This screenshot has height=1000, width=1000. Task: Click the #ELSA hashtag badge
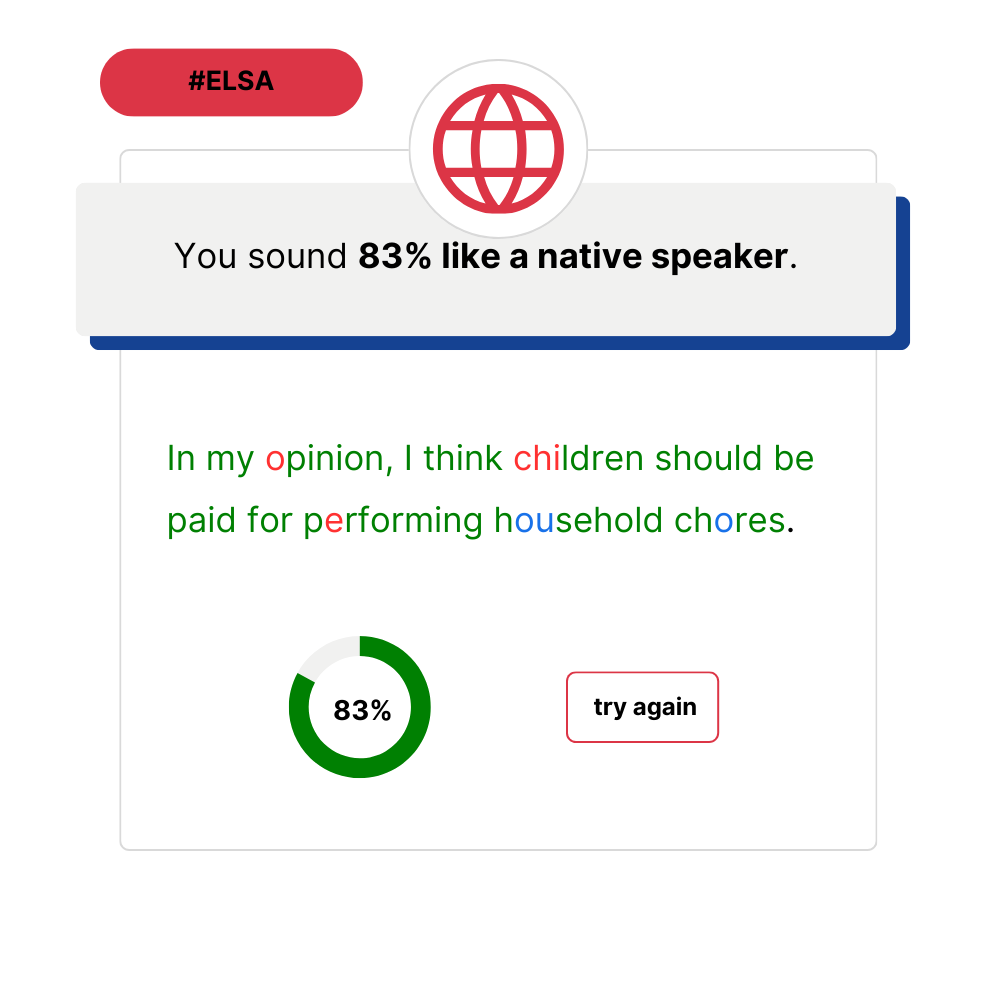coord(231,82)
